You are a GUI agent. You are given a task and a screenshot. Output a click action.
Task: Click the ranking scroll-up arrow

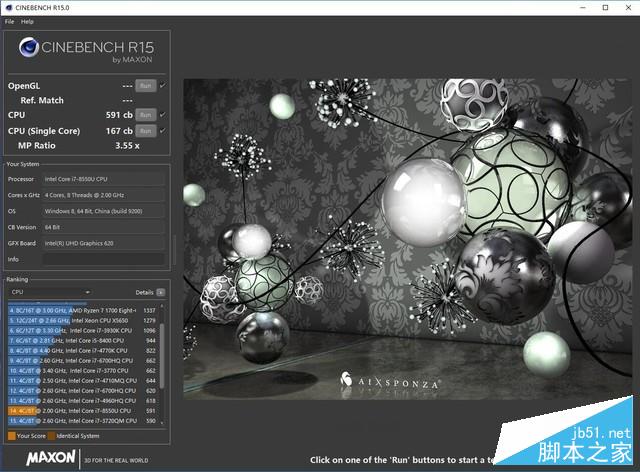(162, 305)
